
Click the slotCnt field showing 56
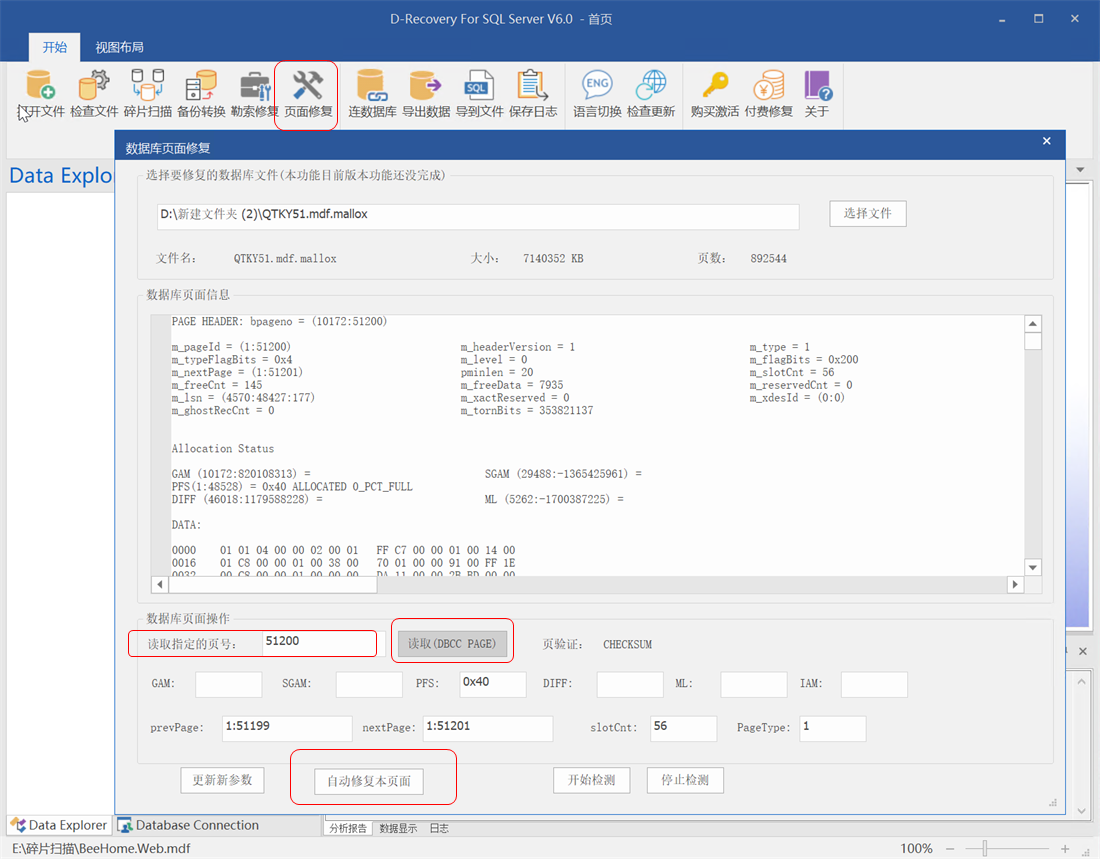[684, 728]
